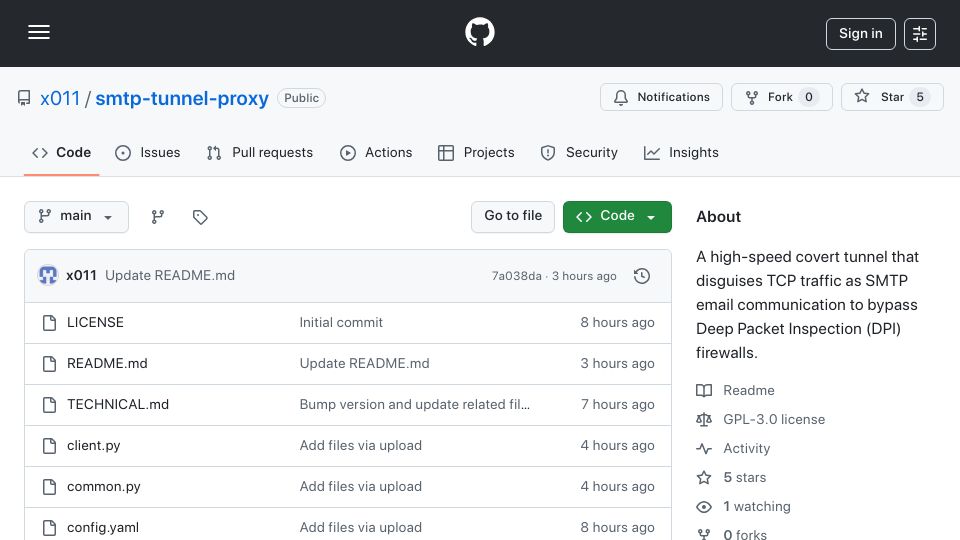Click the scales icon next to GPL-3.0
The image size is (960, 540).
point(704,419)
